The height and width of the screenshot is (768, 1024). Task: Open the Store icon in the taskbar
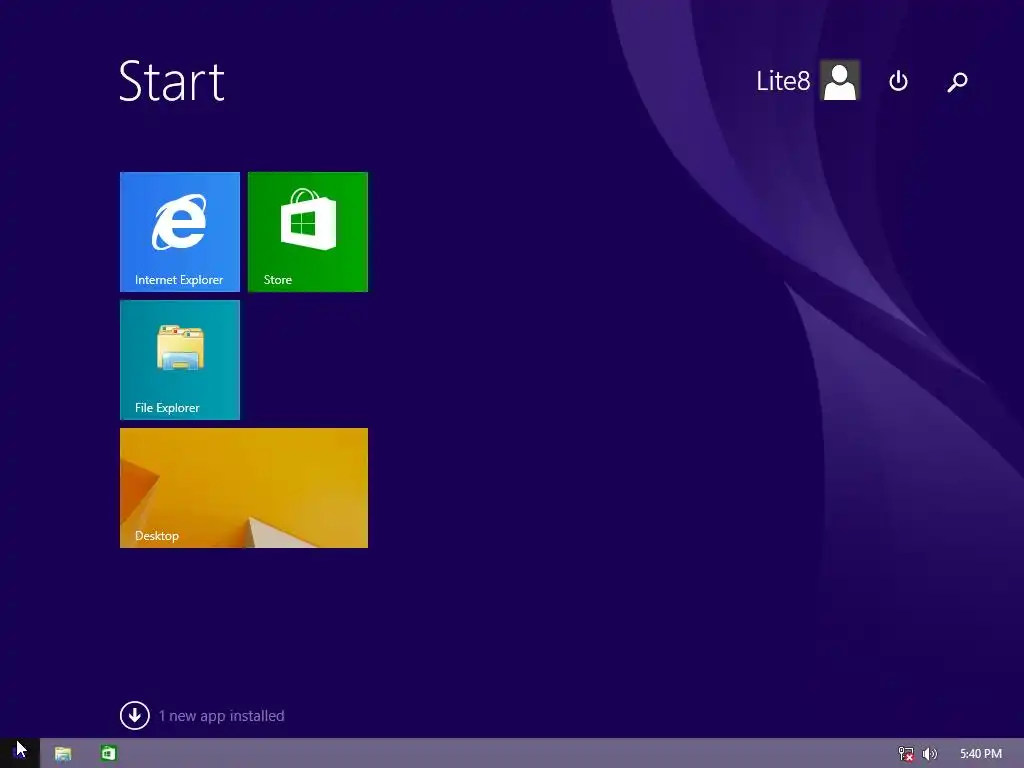coord(108,753)
